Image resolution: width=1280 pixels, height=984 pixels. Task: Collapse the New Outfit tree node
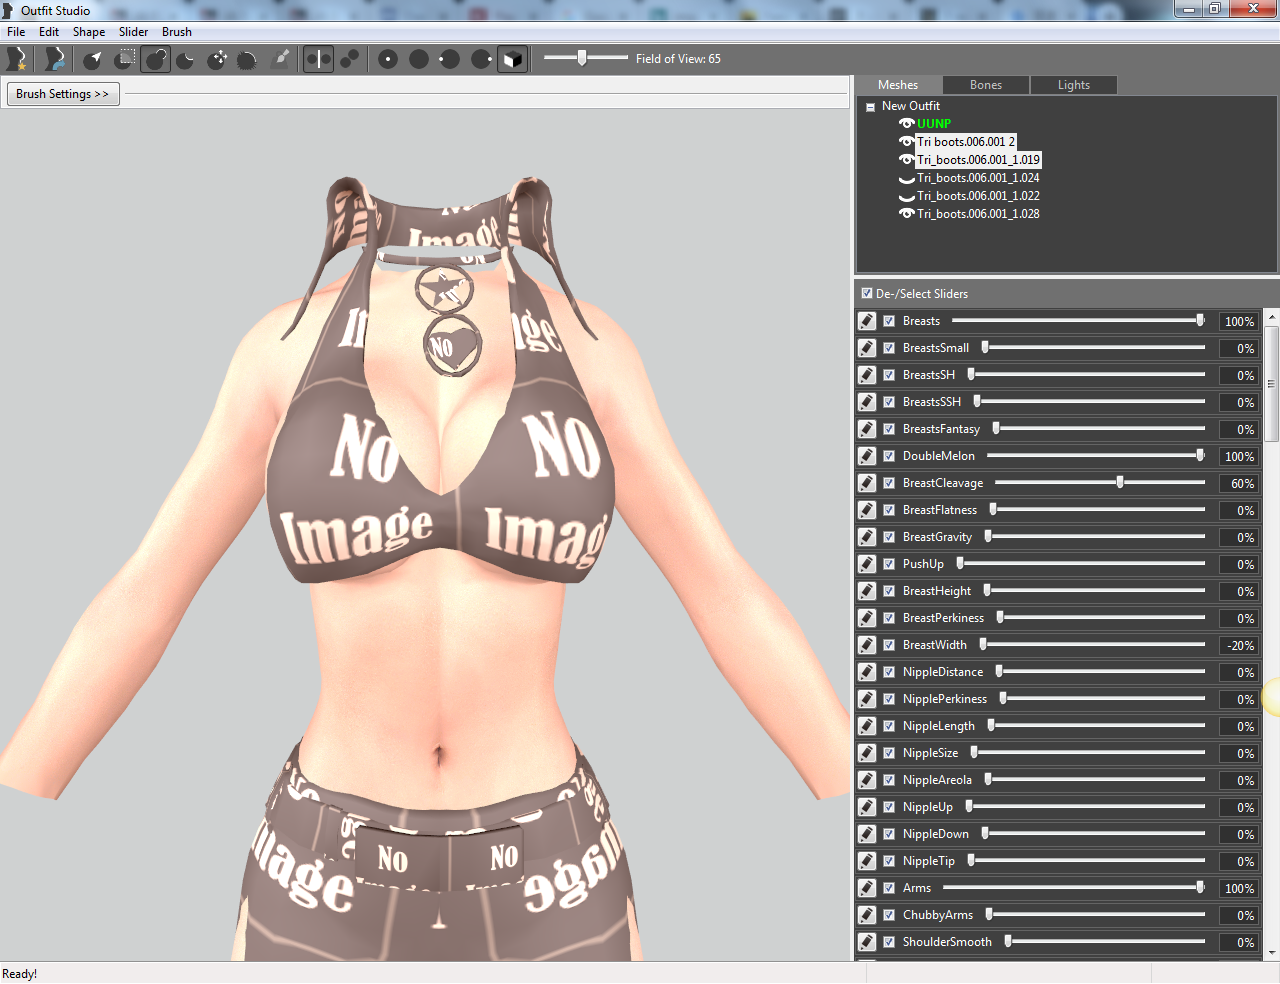click(x=870, y=107)
